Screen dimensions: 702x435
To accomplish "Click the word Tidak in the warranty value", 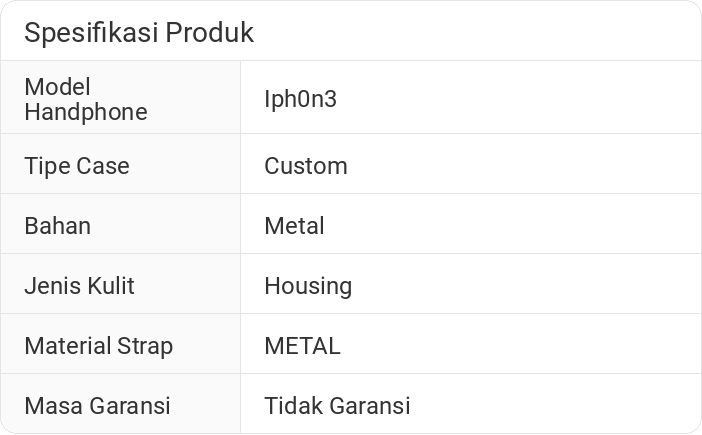I will coord(291,406).
